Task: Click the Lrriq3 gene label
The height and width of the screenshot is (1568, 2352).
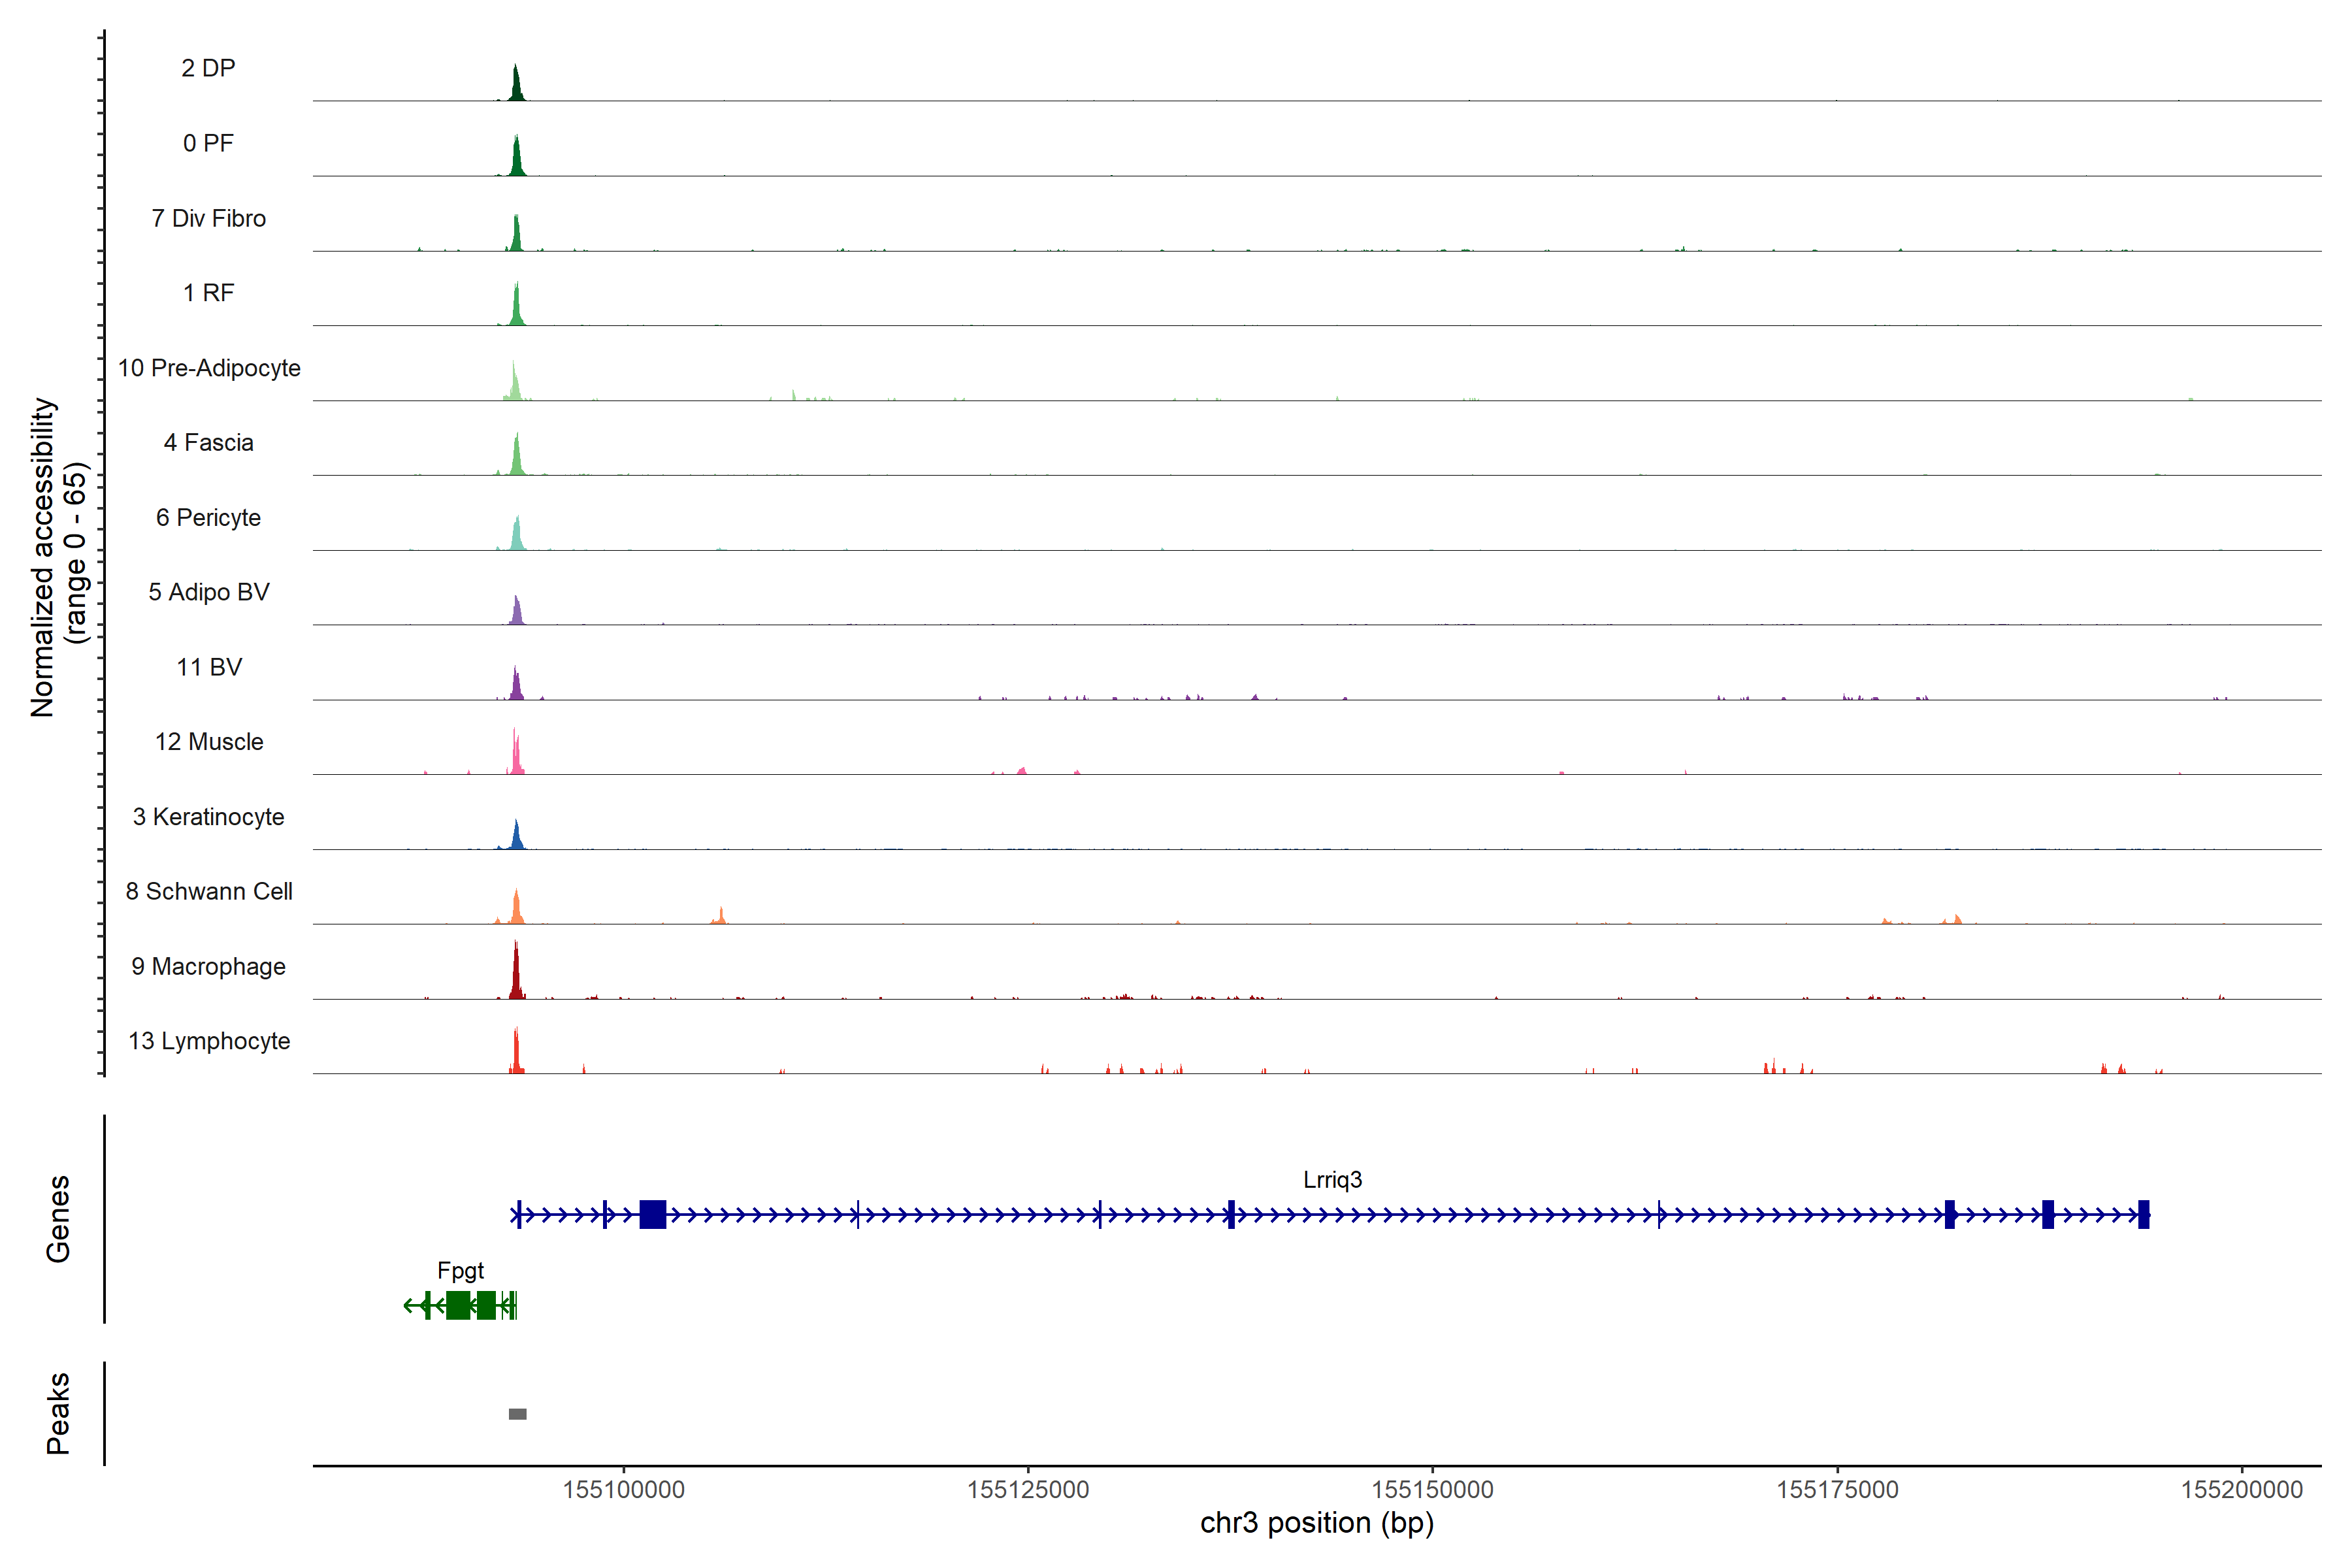Action: pos(1332,1180)
